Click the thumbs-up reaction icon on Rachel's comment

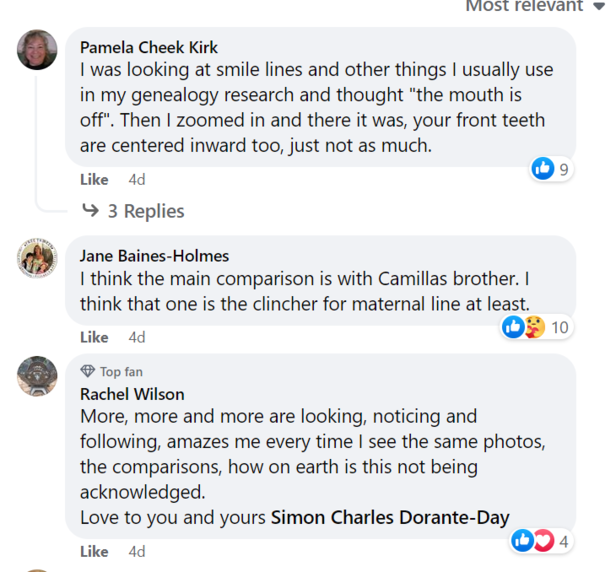pyautogui.click(x=521, y=541)
